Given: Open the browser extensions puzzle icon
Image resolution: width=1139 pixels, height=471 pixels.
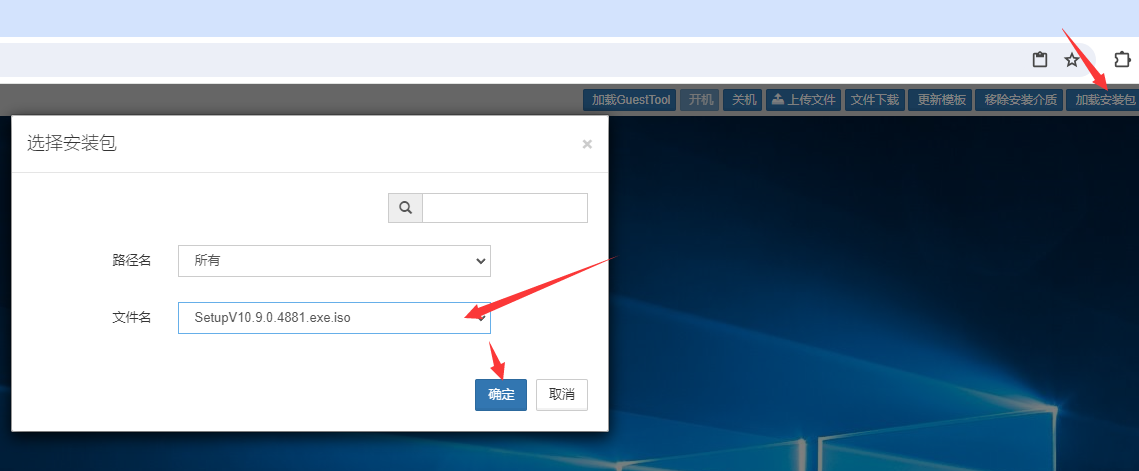Looking at the screenshot, I should (1122, 60).
